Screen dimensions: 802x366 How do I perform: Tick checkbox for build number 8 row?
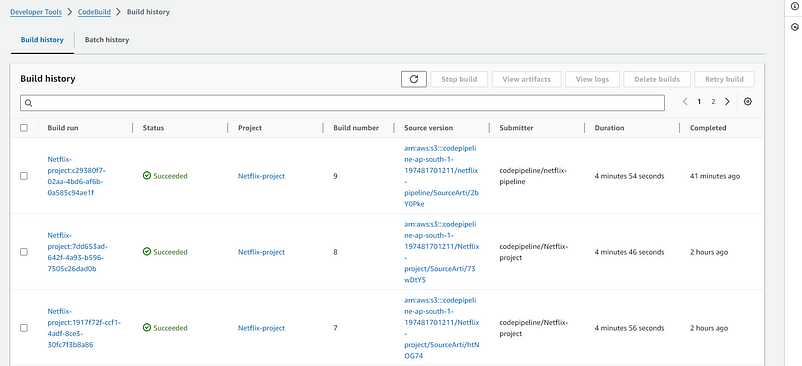point(24,252)
